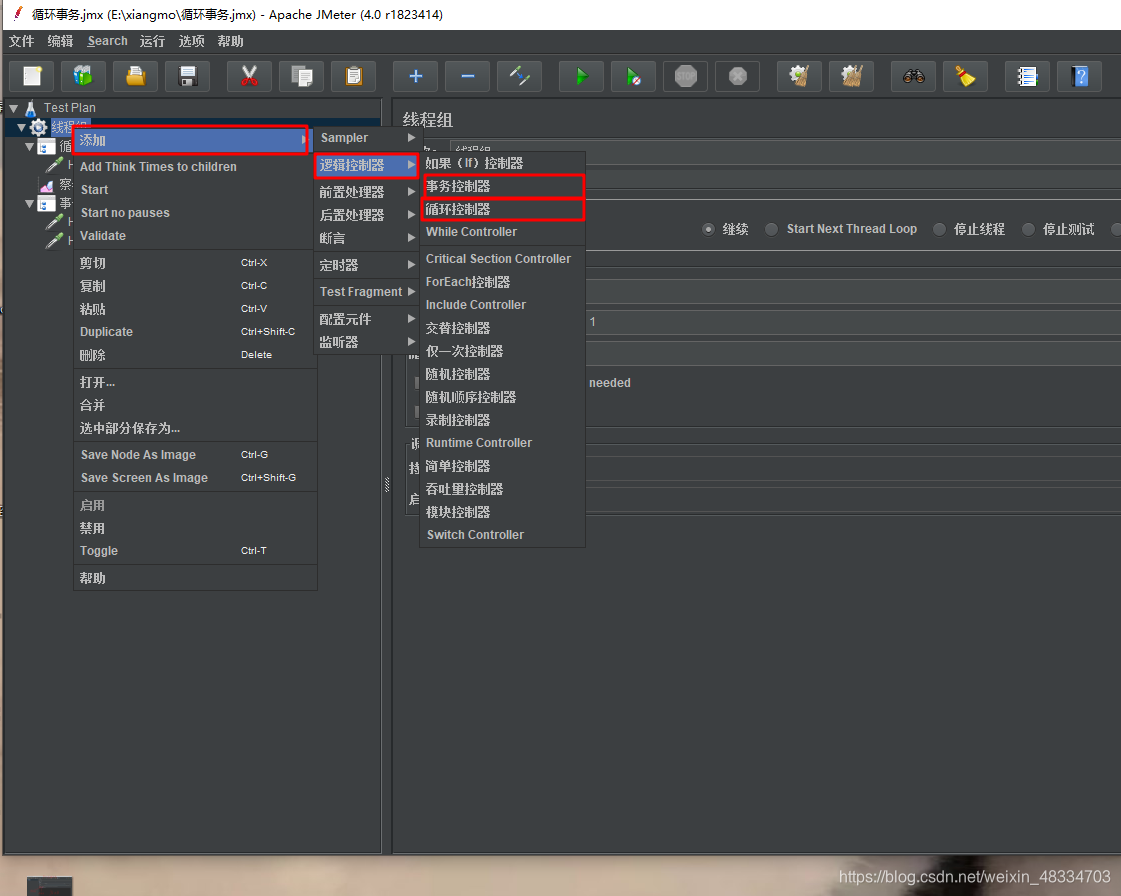
Task: Click the Copy toolbar icon
Action: pyautogui.click(x=302, y=76)
